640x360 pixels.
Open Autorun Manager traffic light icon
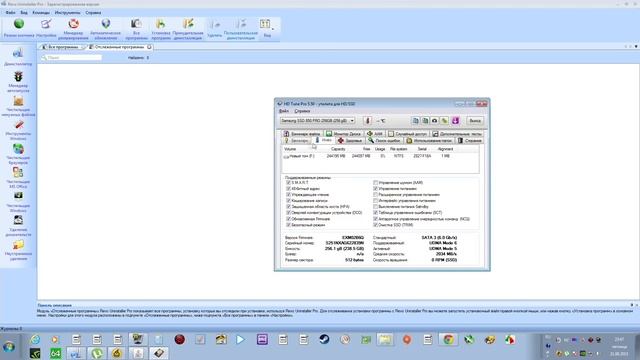click(18, 77)
